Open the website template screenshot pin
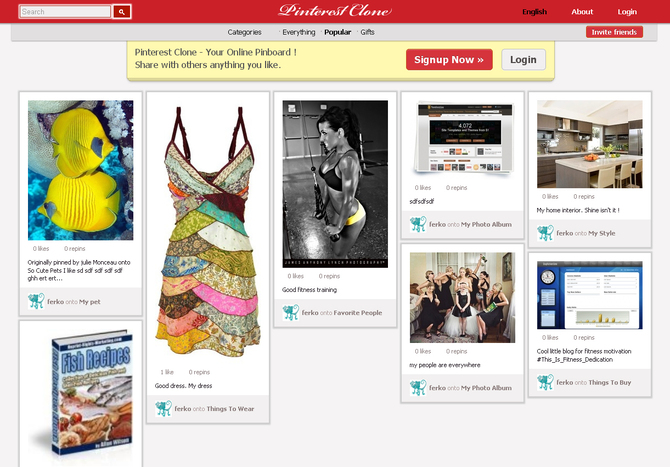 pos(462,139)
